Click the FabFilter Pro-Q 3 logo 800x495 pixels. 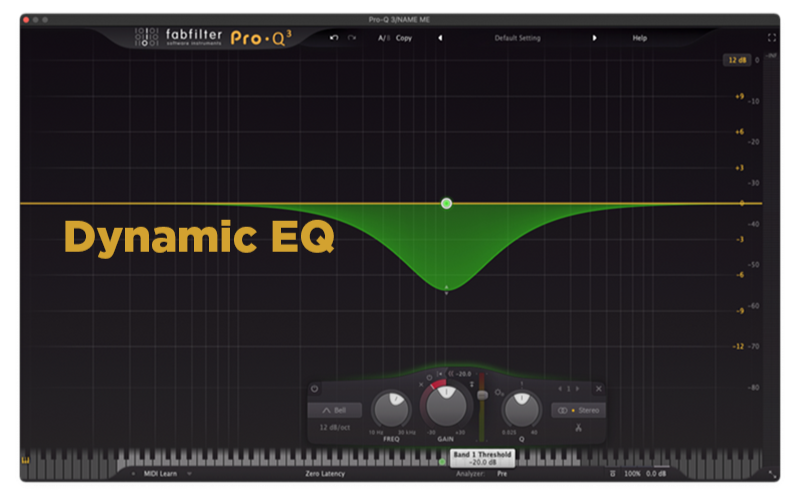pos(213,37)
